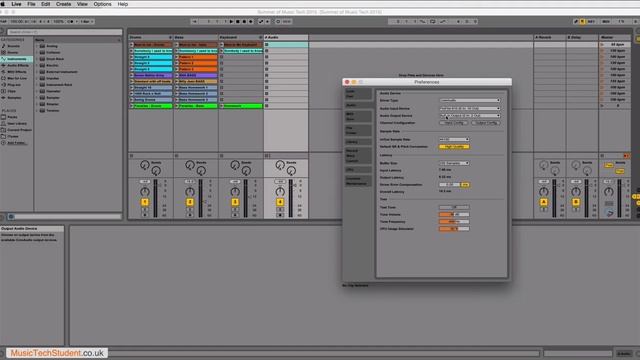The image size is (640, 360).
Task: Select the Audio track header
Action: click(x=286, y=38)
